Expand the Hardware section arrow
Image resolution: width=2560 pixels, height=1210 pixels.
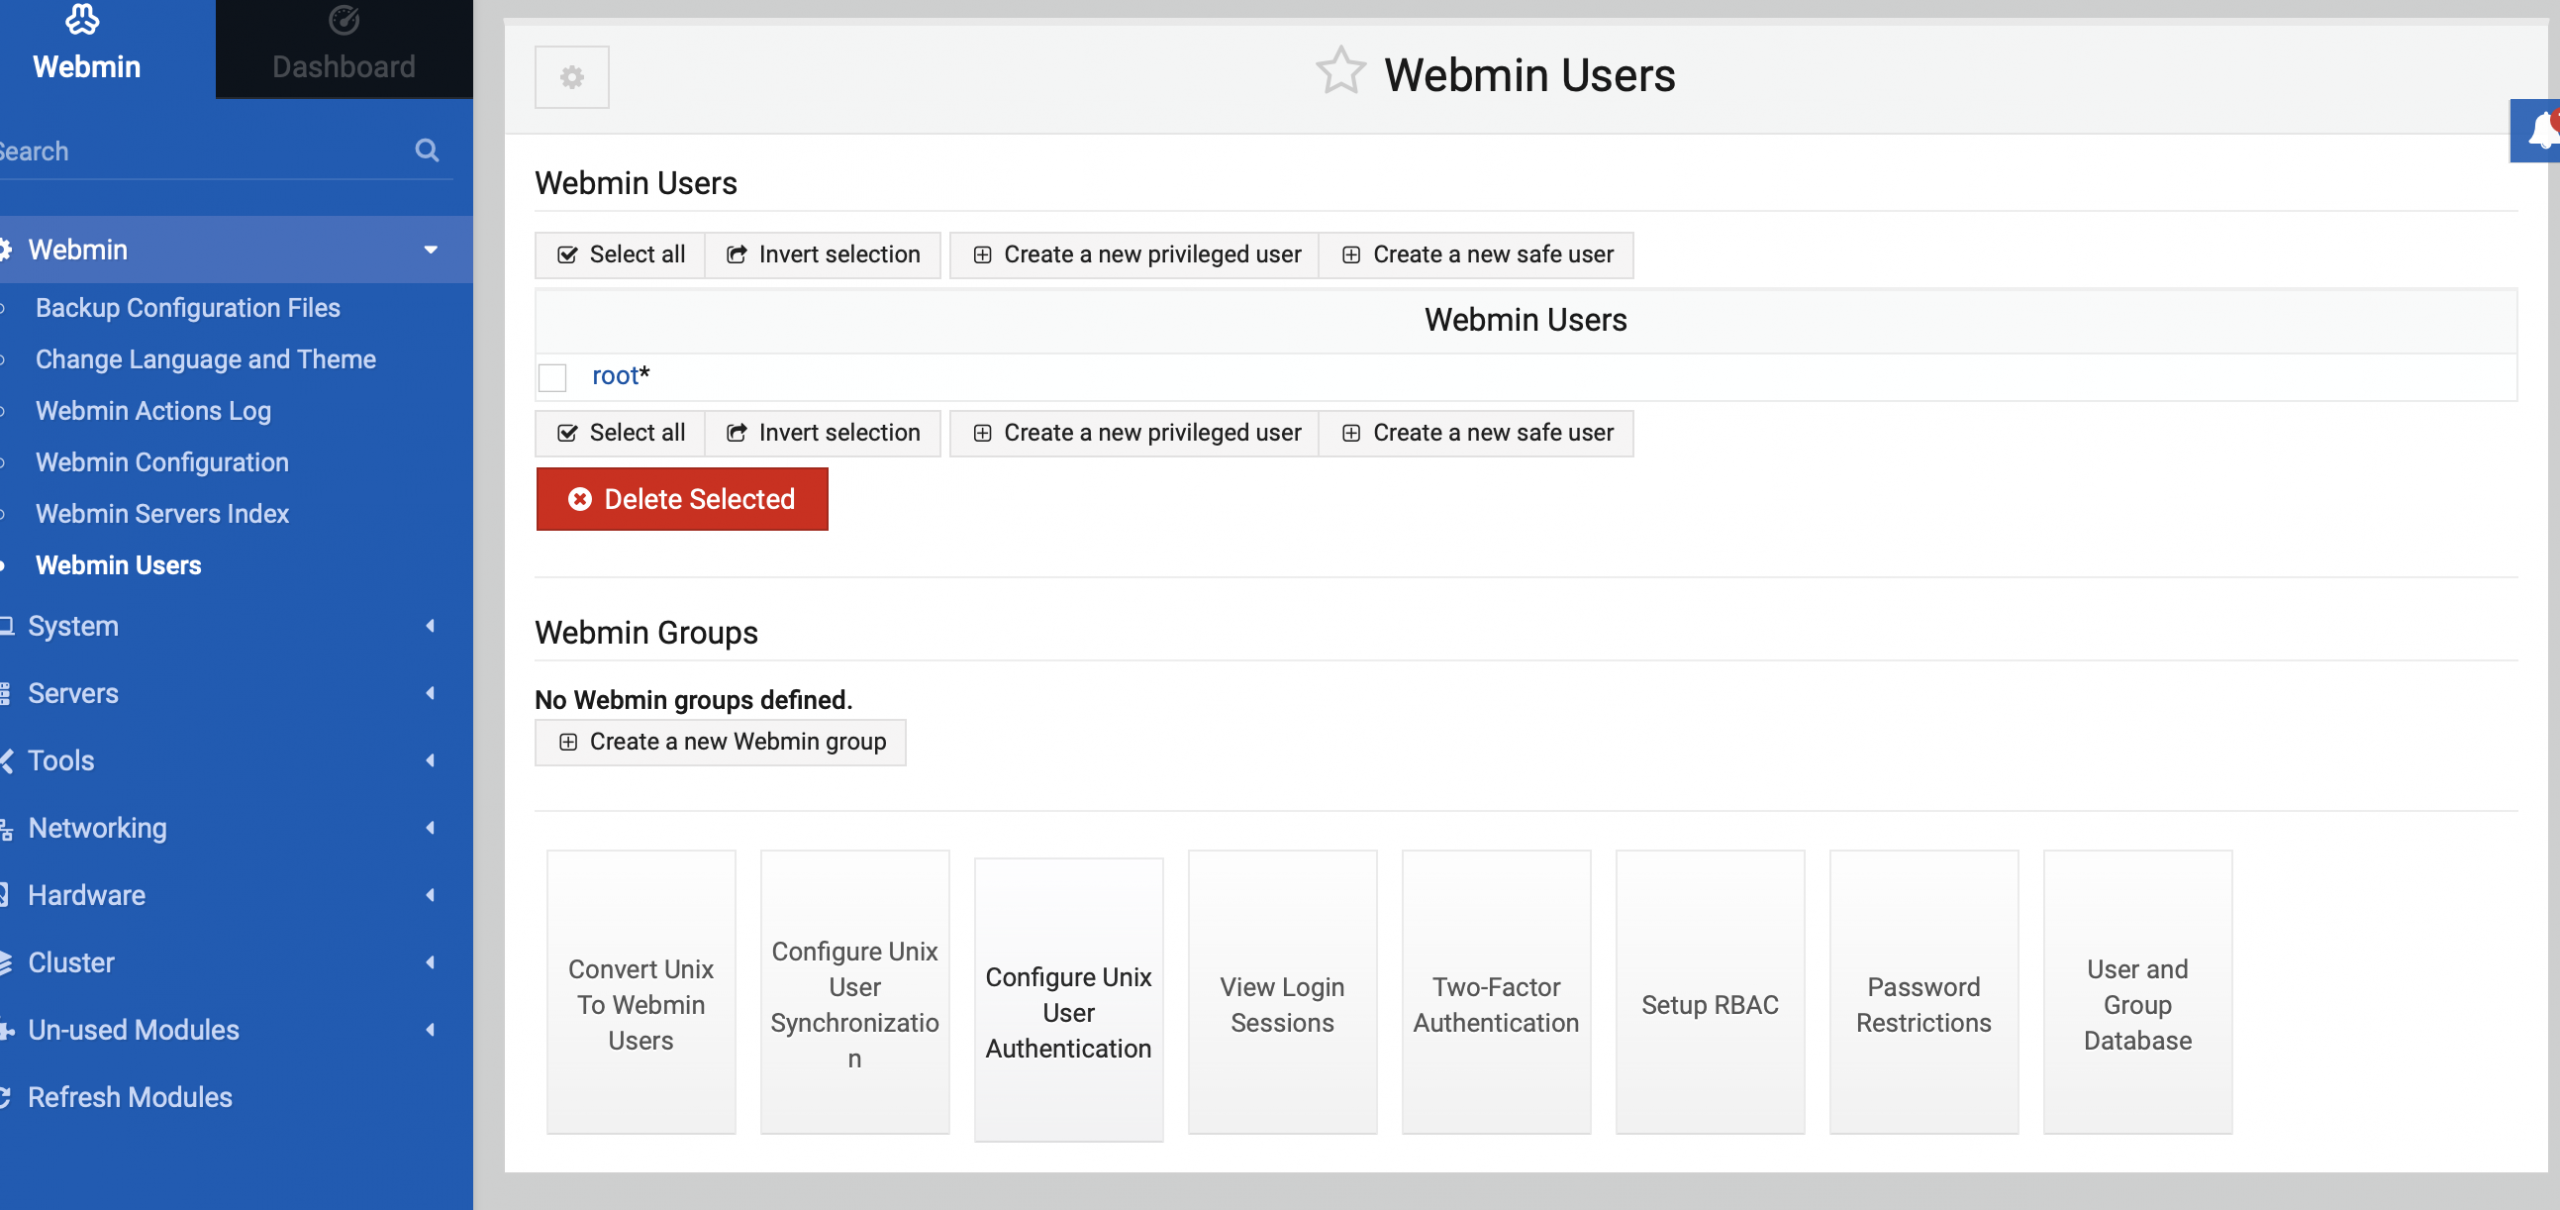(x=431, y=895)
